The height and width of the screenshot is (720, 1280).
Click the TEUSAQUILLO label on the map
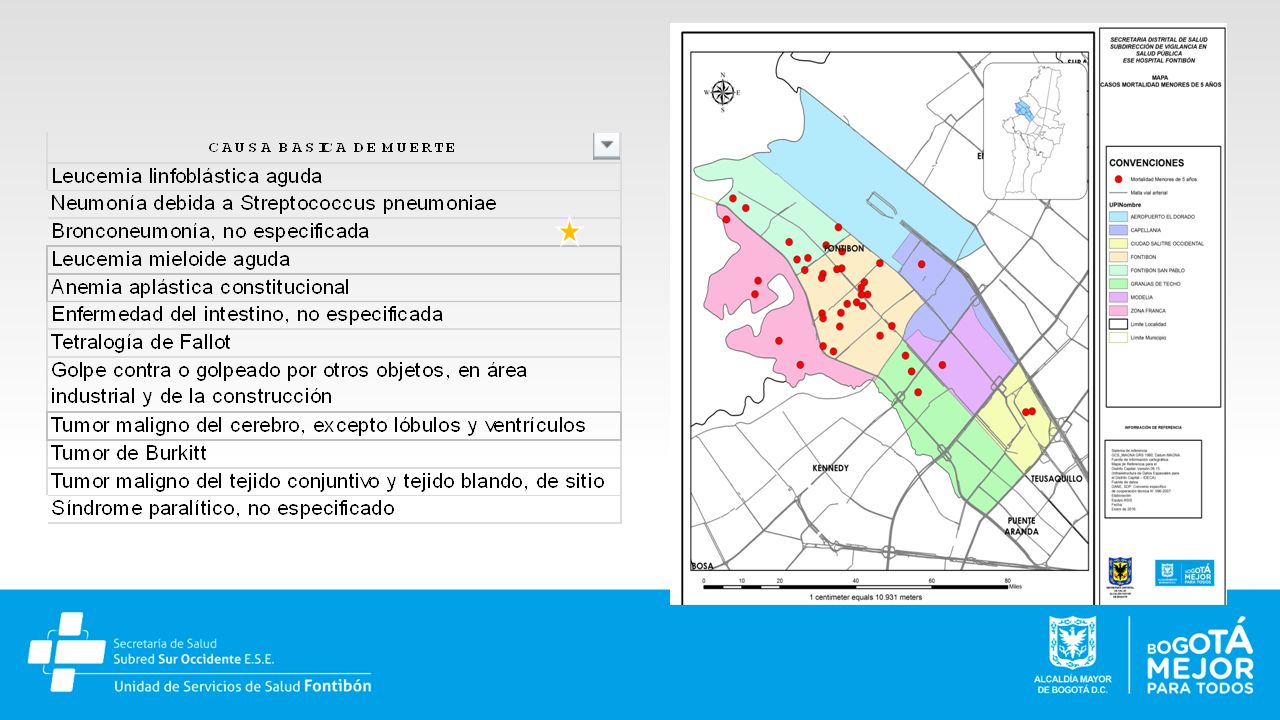pos(1056,479)
